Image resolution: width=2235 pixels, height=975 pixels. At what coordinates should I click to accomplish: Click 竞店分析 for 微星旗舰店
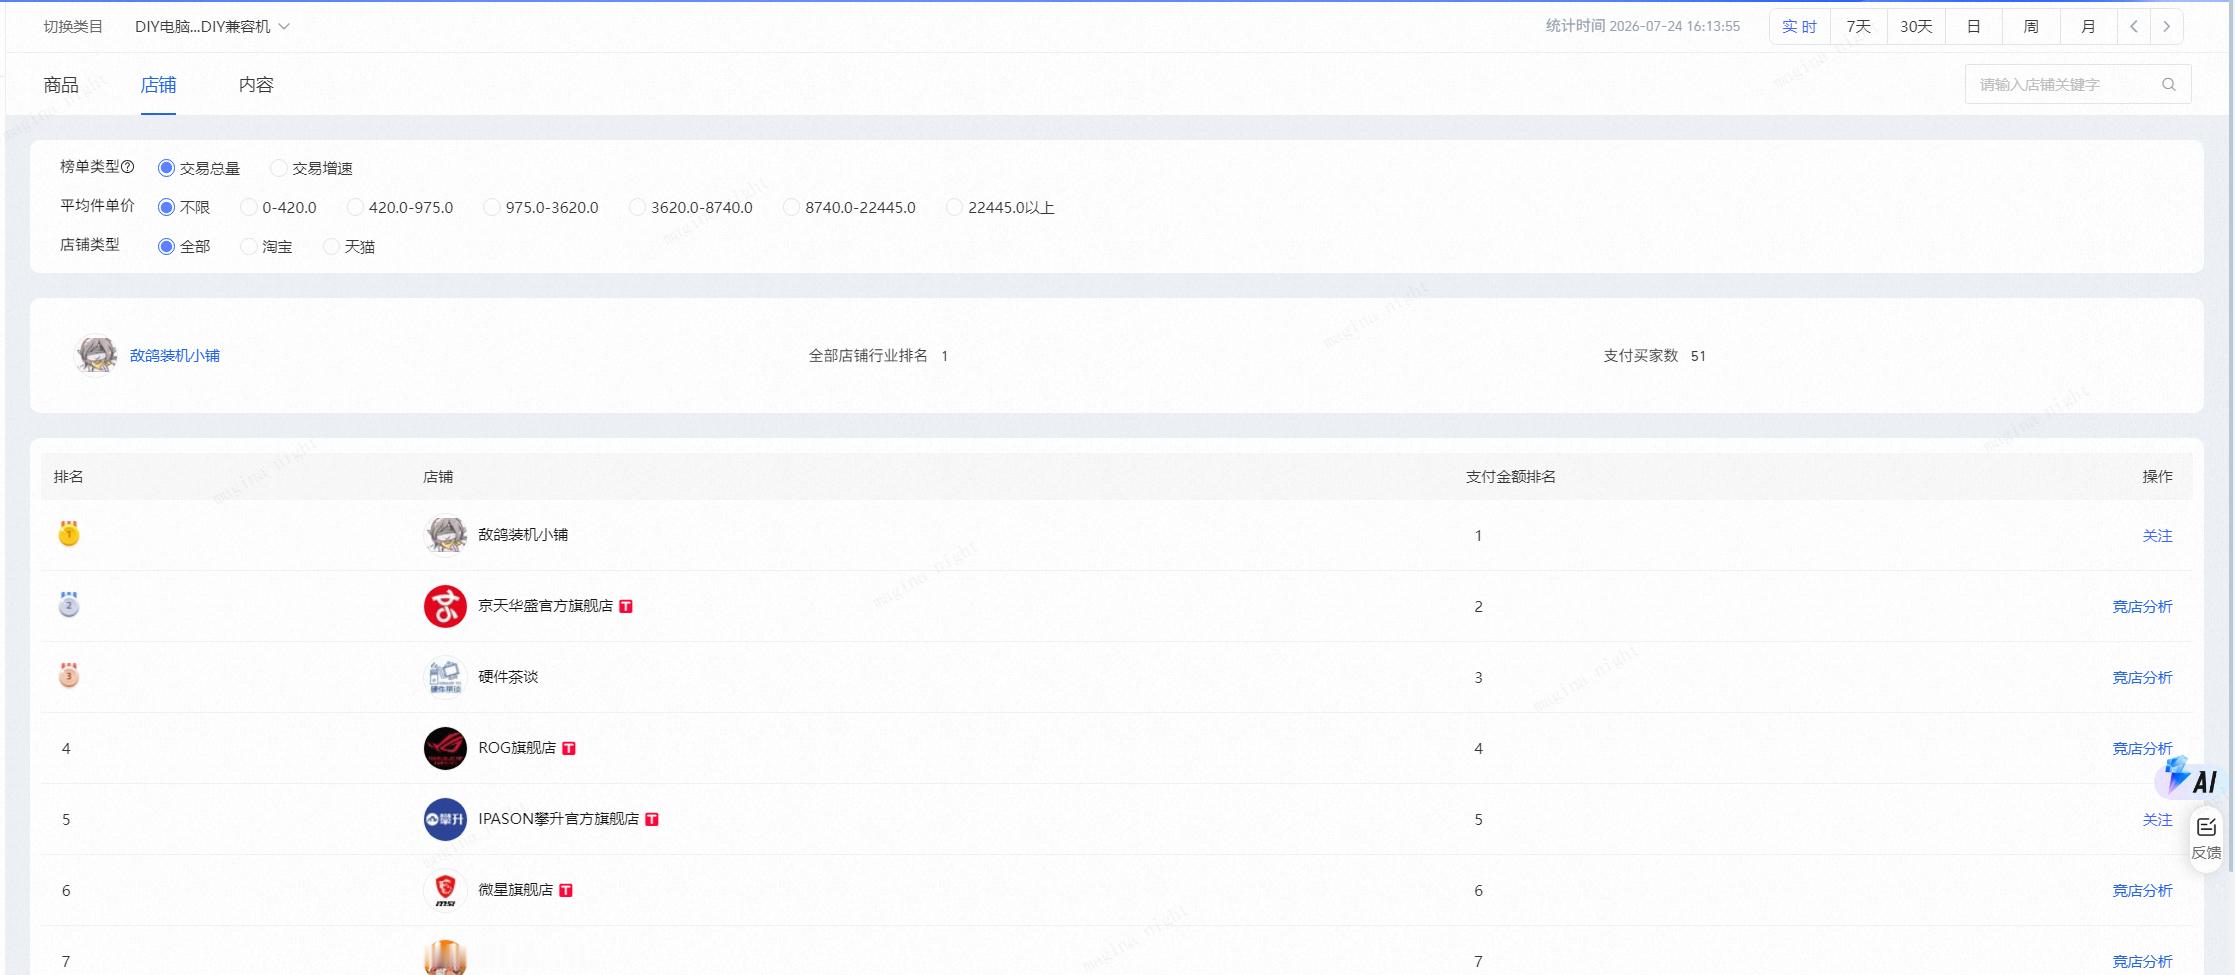click(x=2142, y=891)
